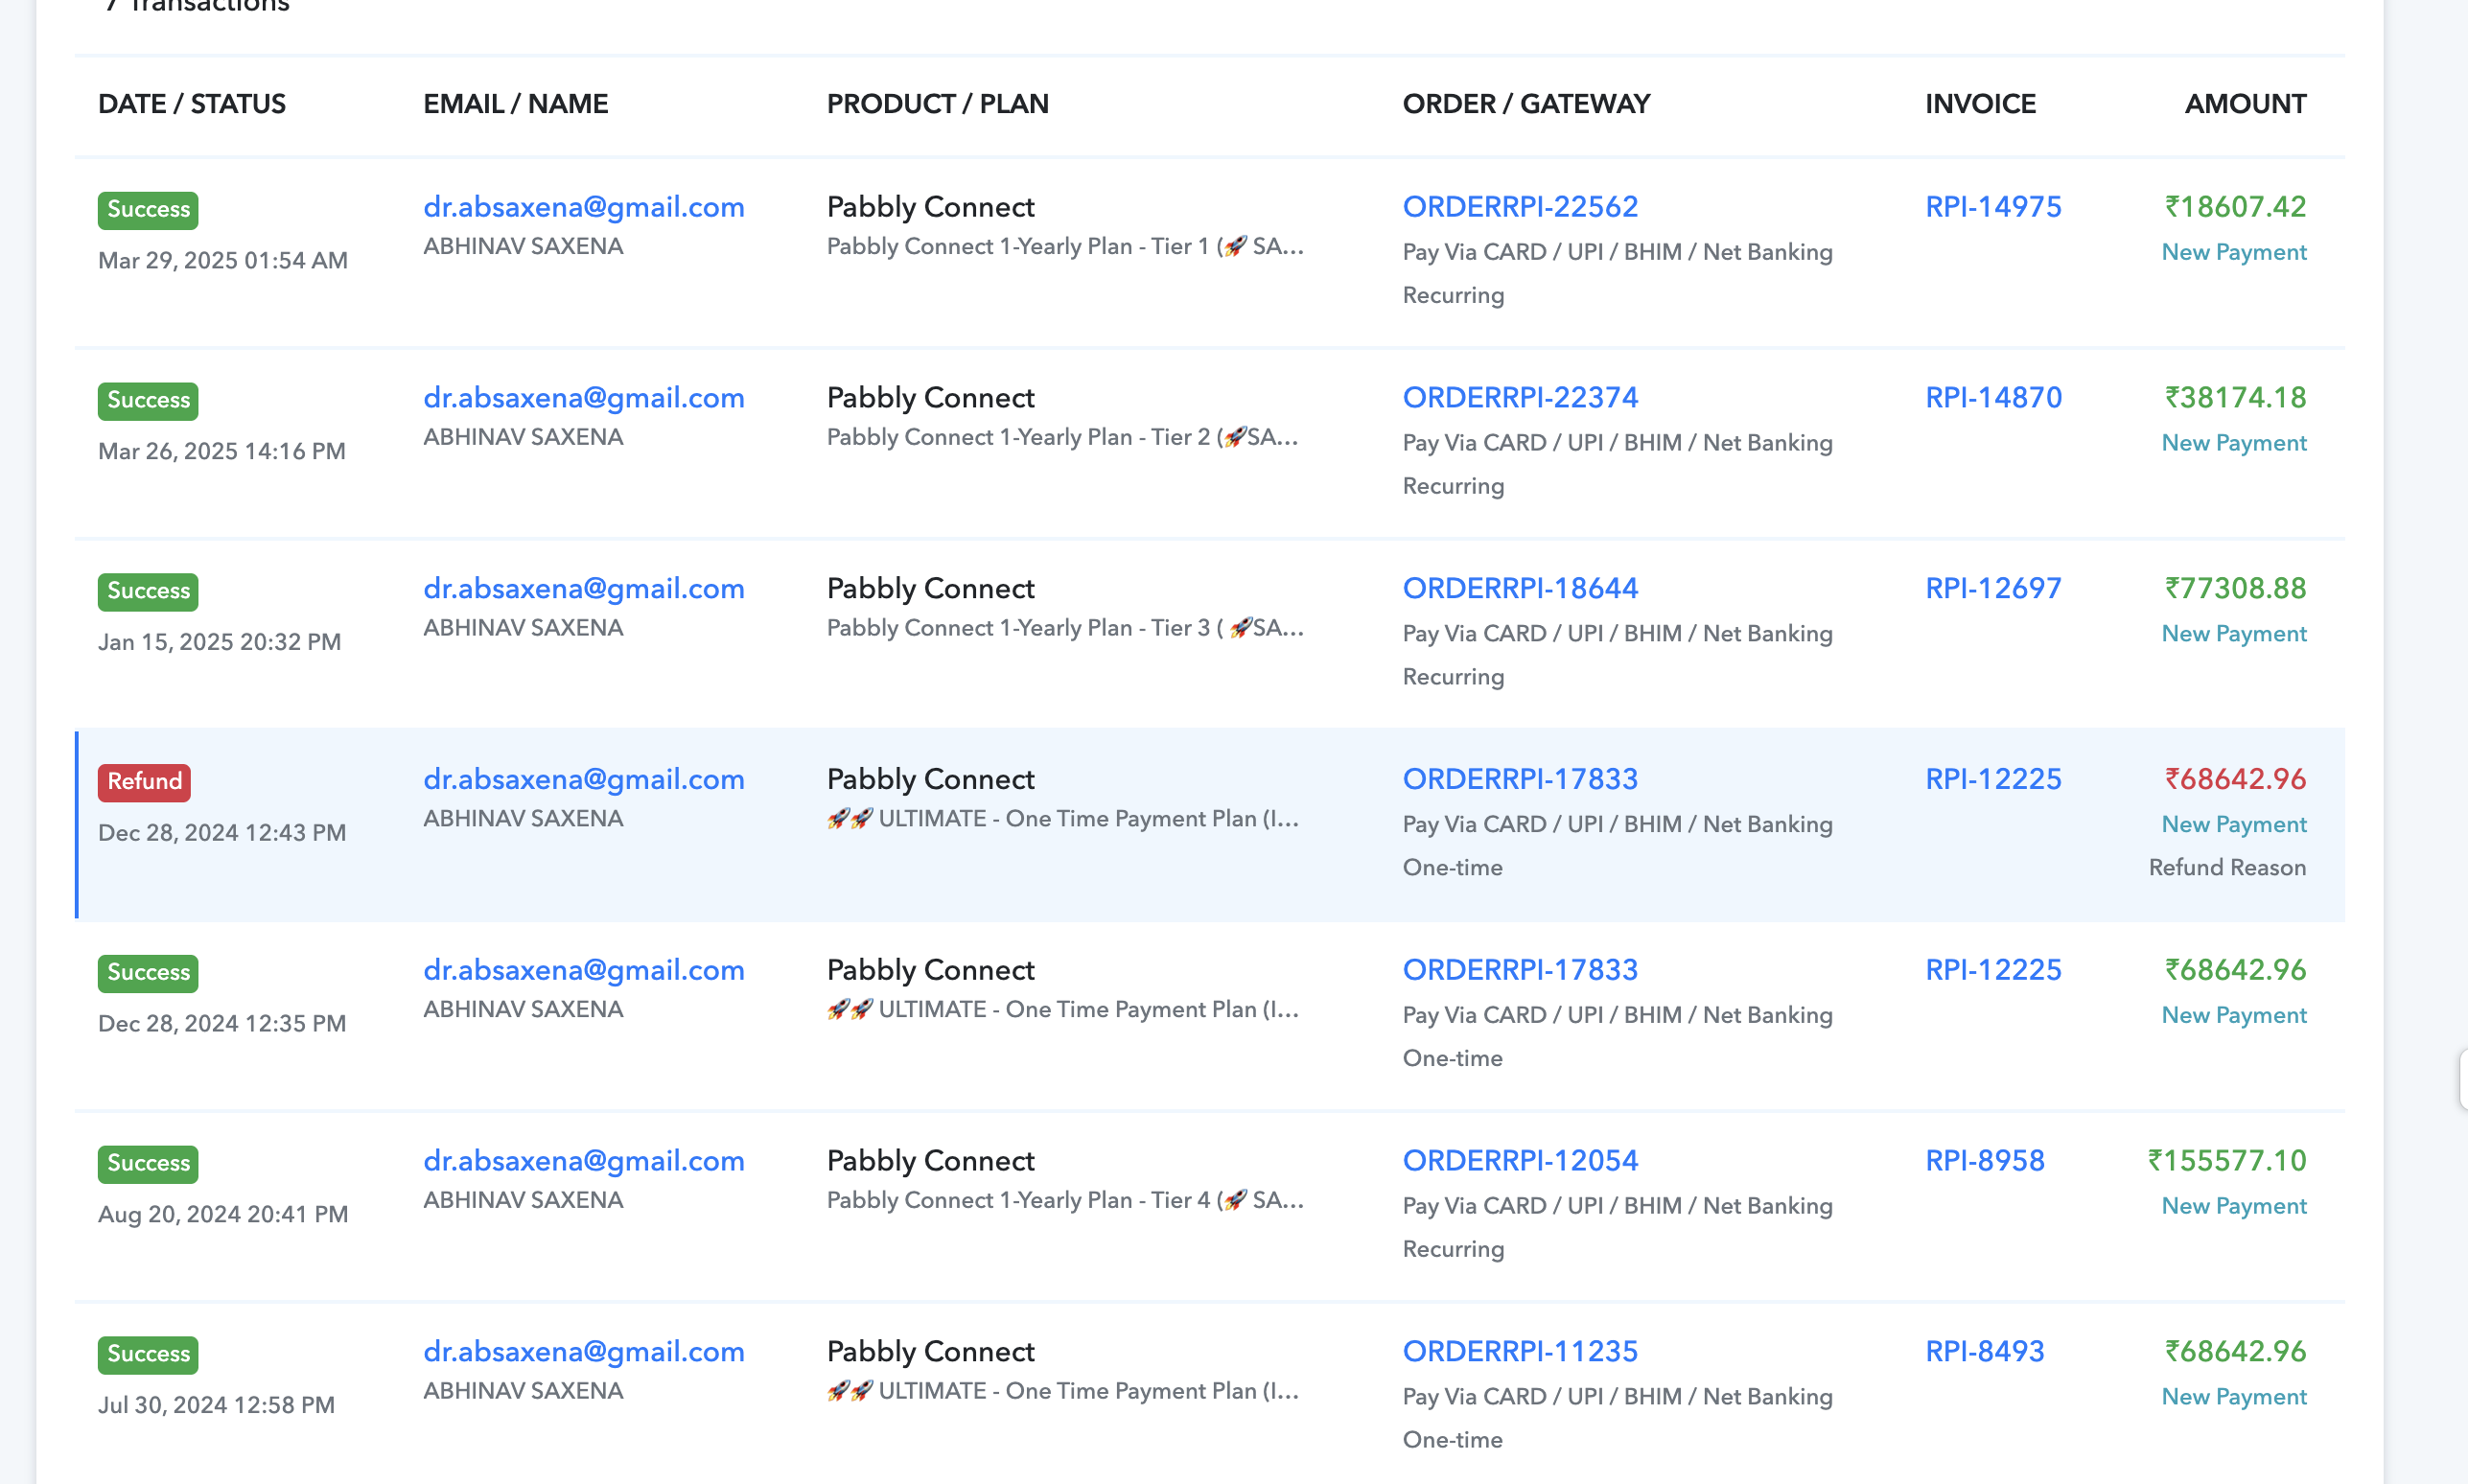
Task: Open email link in Jan 15, 2025 row
Action: click(x=584, y=589)
